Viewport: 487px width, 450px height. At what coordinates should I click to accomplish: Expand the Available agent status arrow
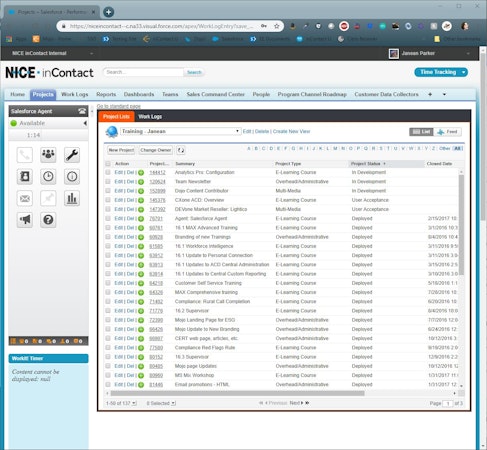85,123
